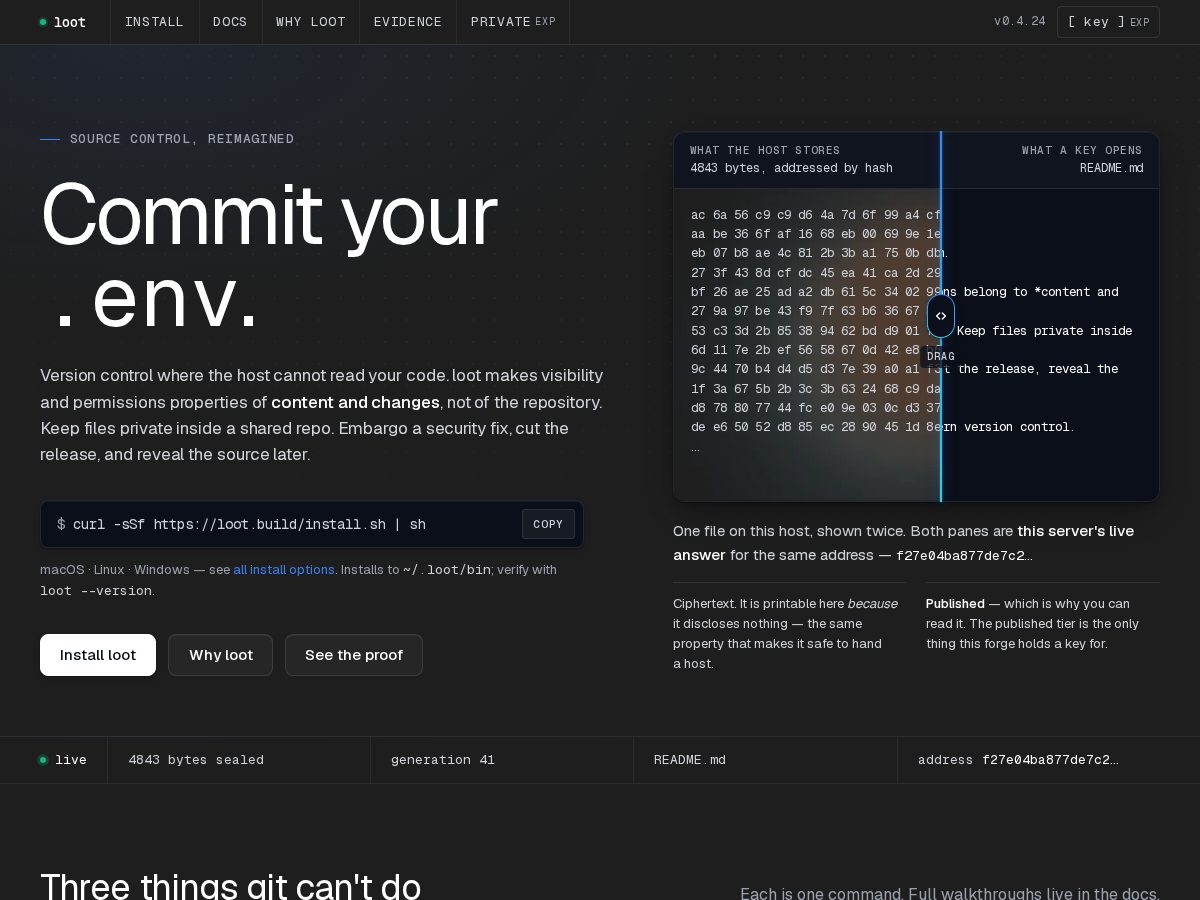This screenshot has width=1200, height=900.
Task: Open the PRIVATE EXP nav item
Action: click(513, 22)
